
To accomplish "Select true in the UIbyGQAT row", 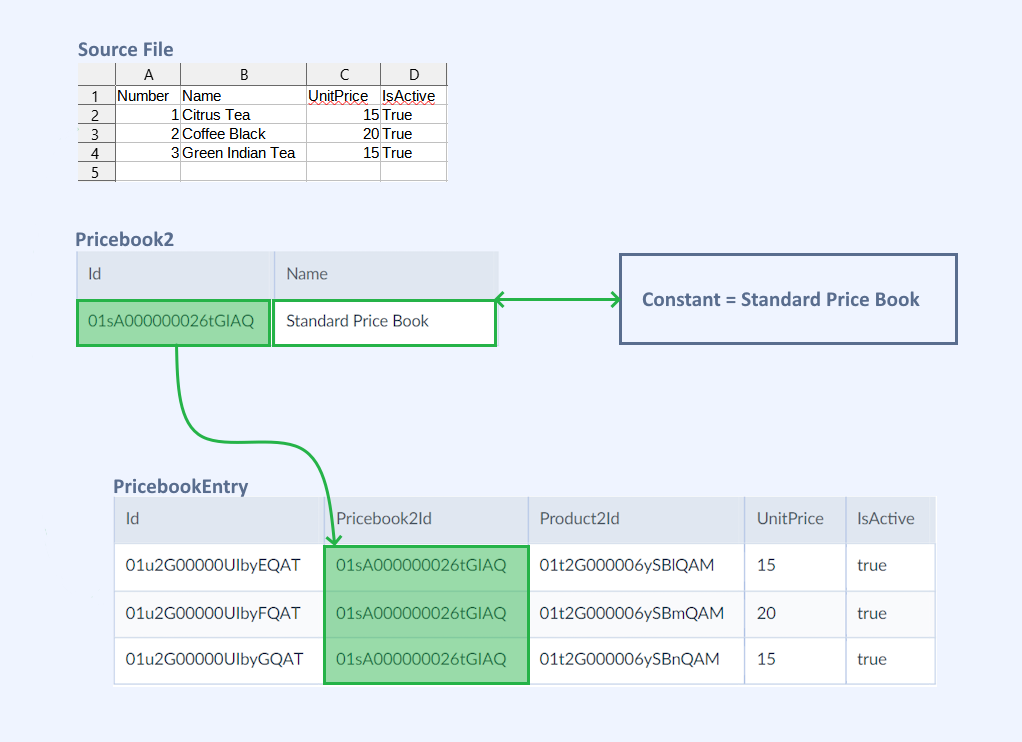I will (x=891, y=660).
